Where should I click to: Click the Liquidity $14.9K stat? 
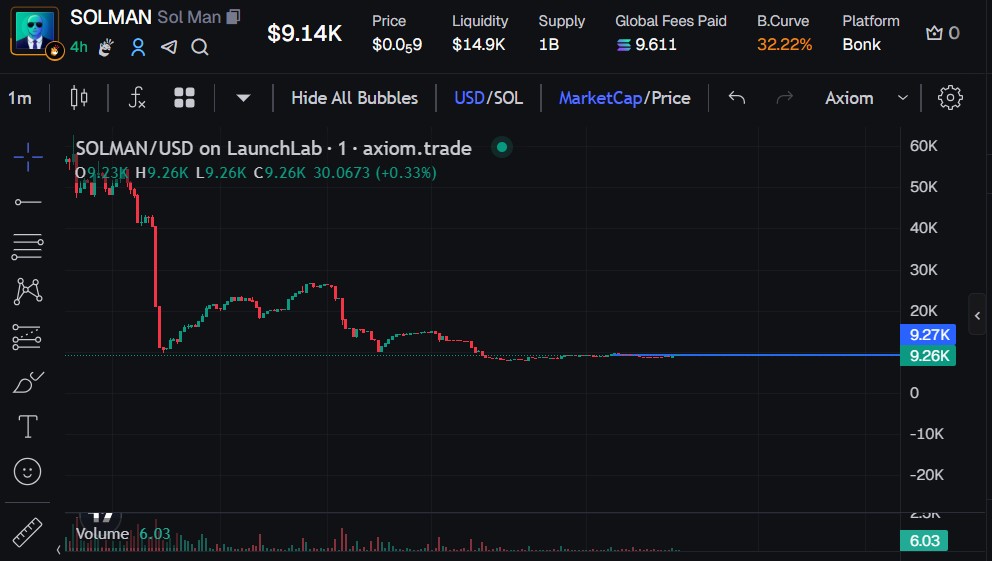tap(480, 33)
